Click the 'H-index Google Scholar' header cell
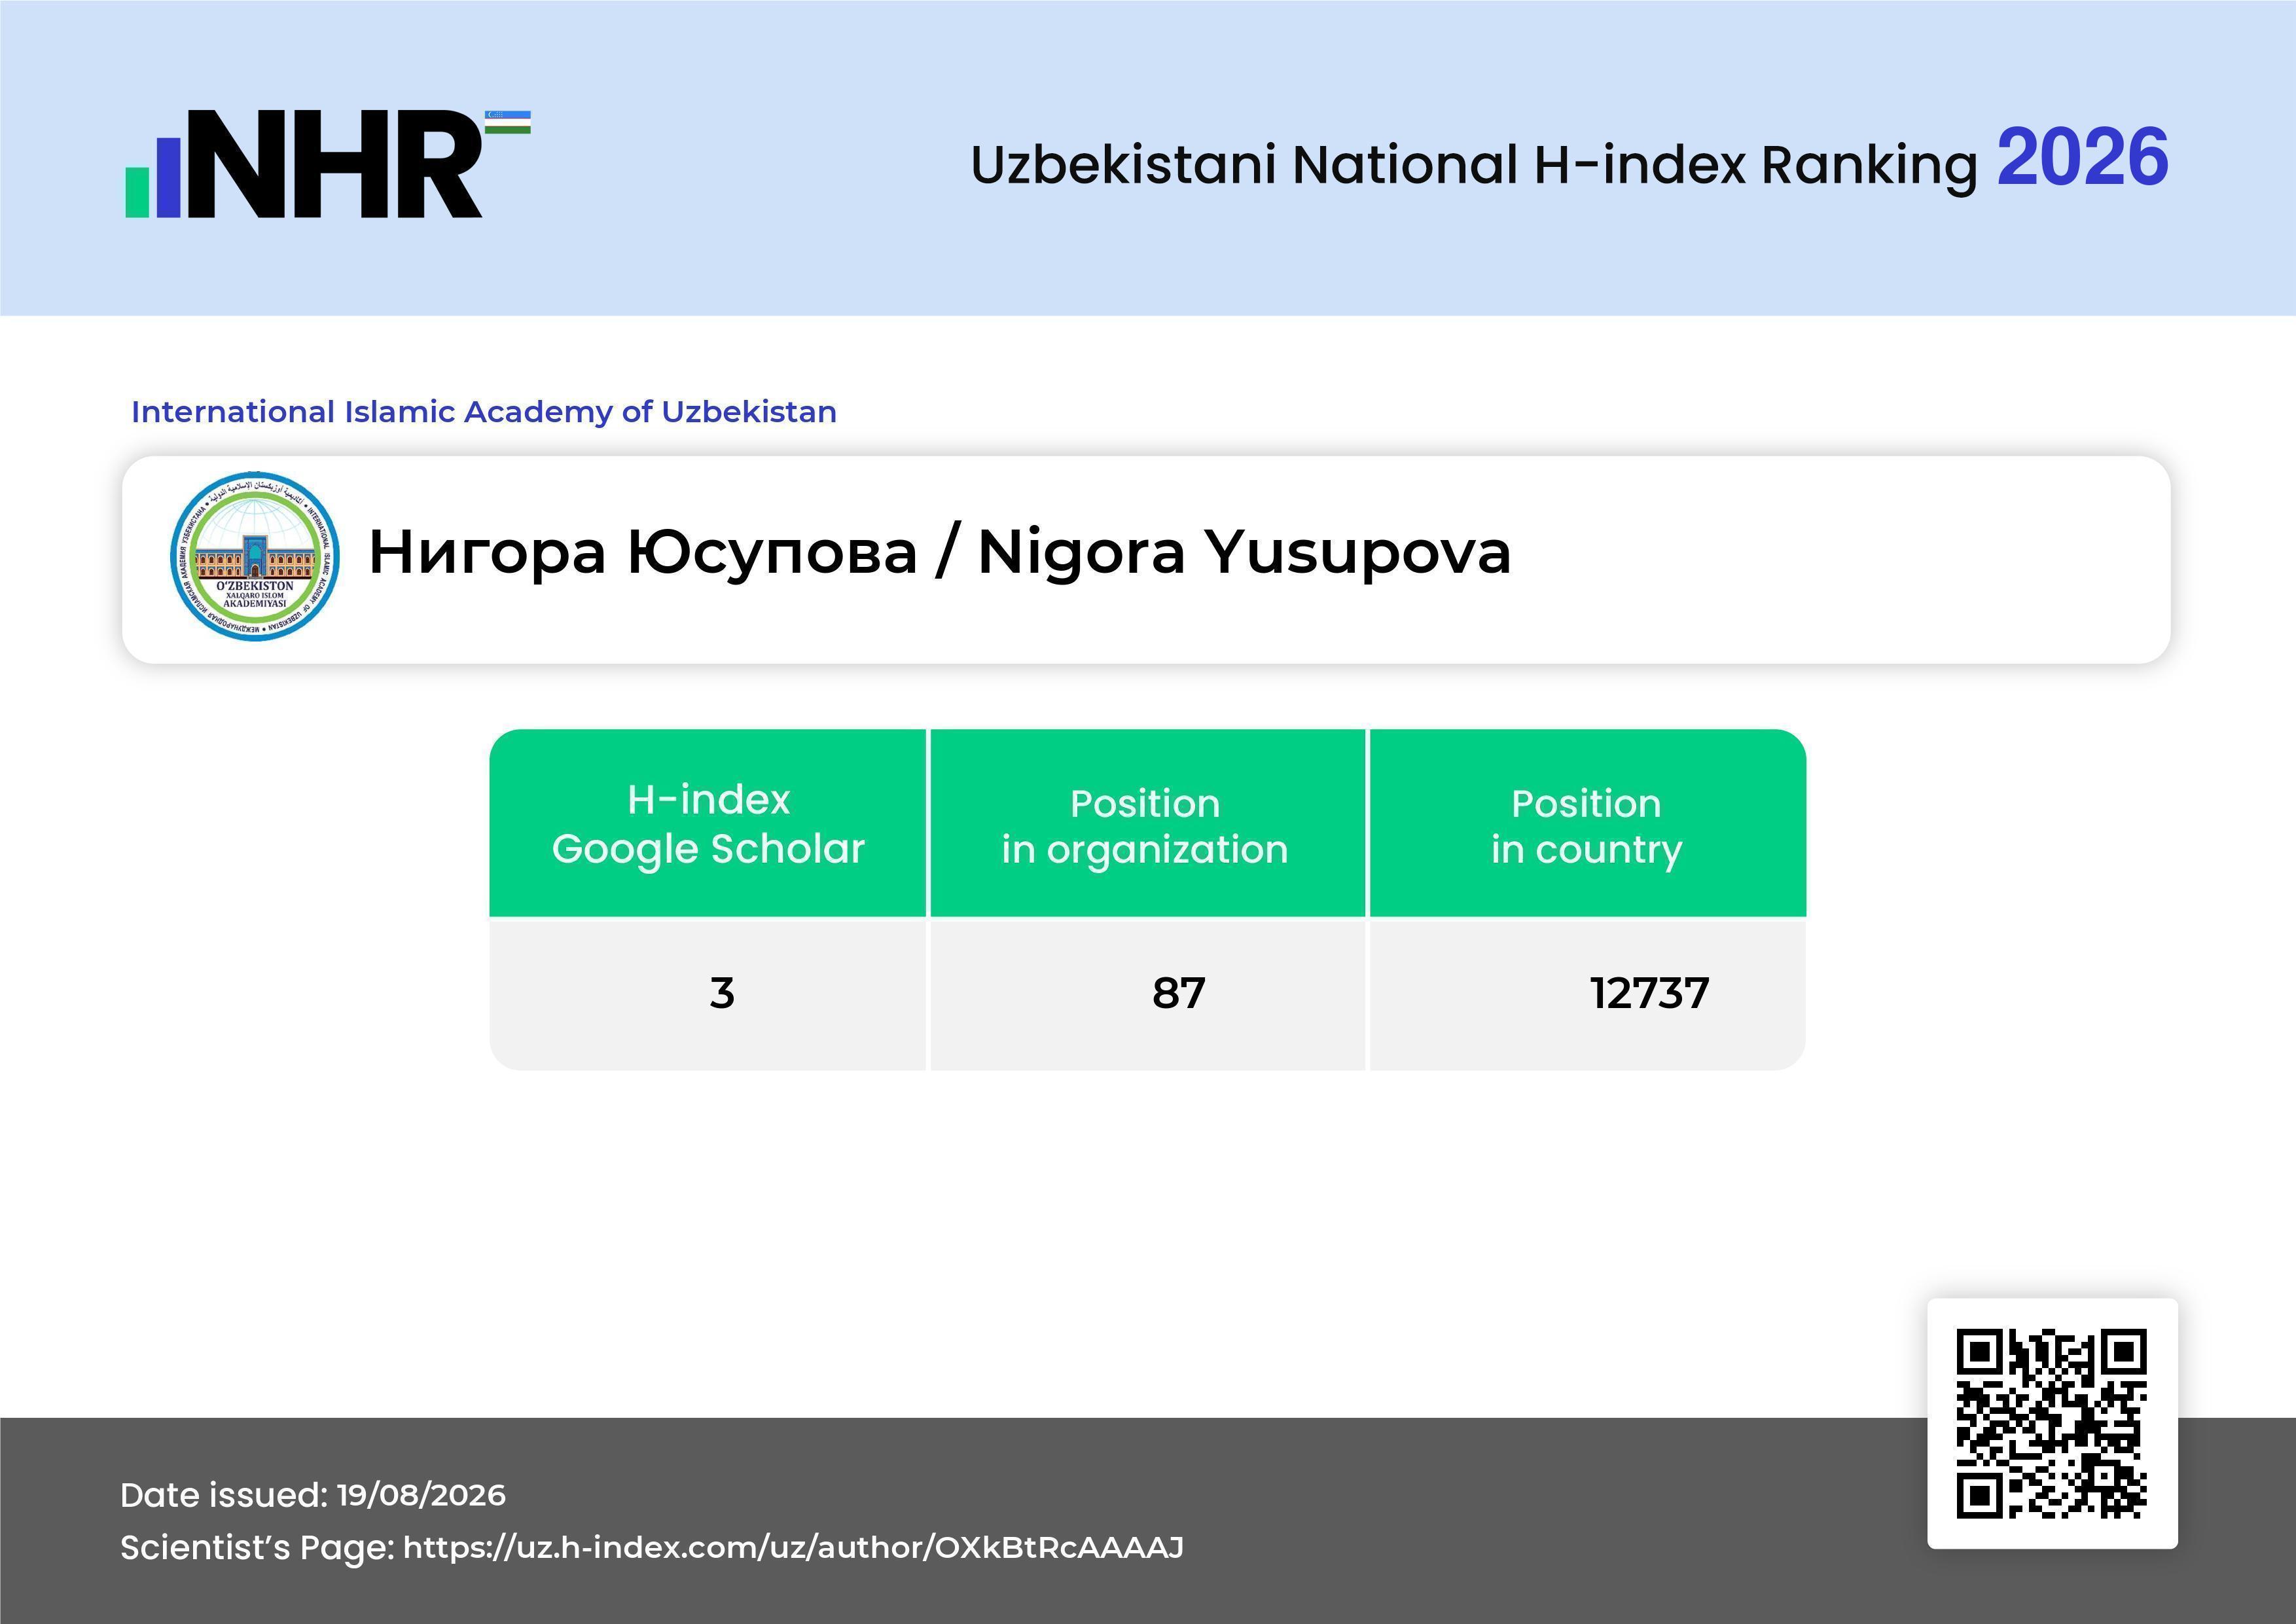 tap(708, 823)
